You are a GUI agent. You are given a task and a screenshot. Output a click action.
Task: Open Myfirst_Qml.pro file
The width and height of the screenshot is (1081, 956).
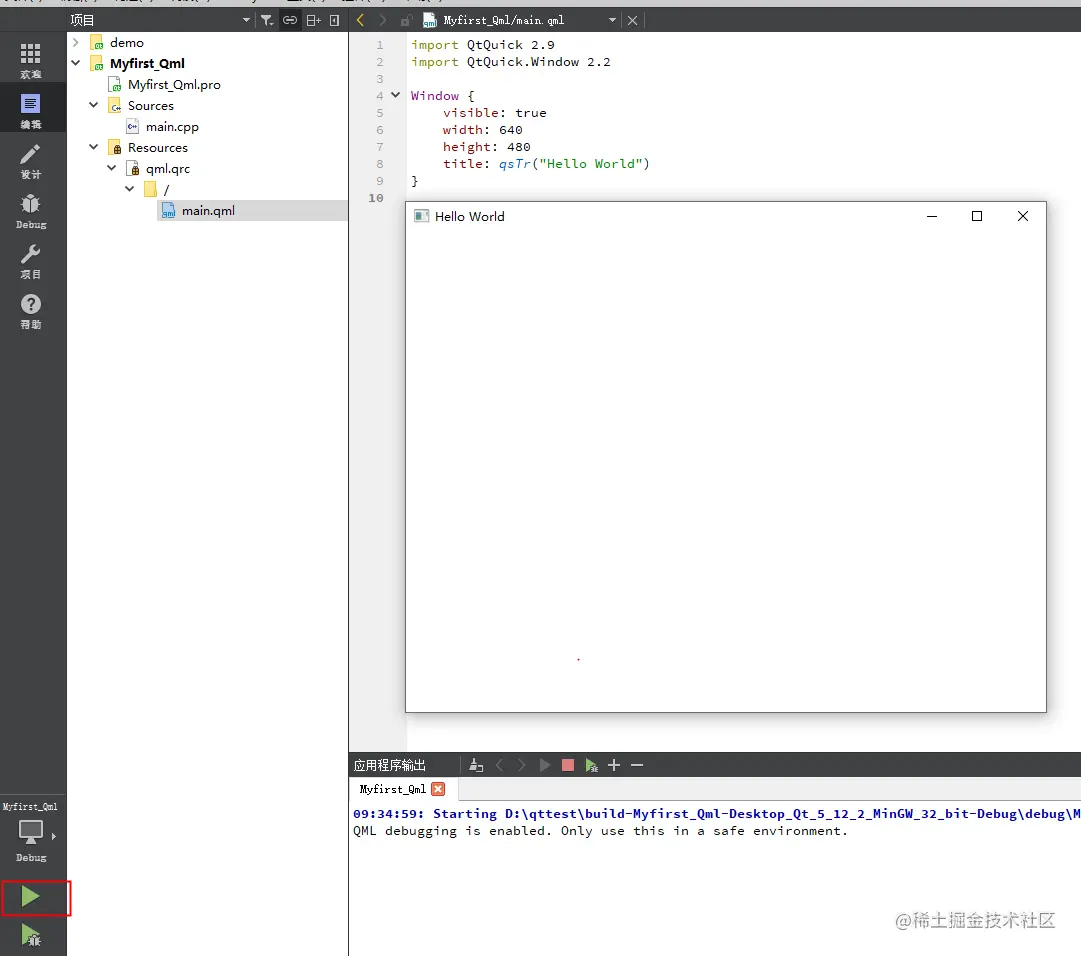coord(174,84)
